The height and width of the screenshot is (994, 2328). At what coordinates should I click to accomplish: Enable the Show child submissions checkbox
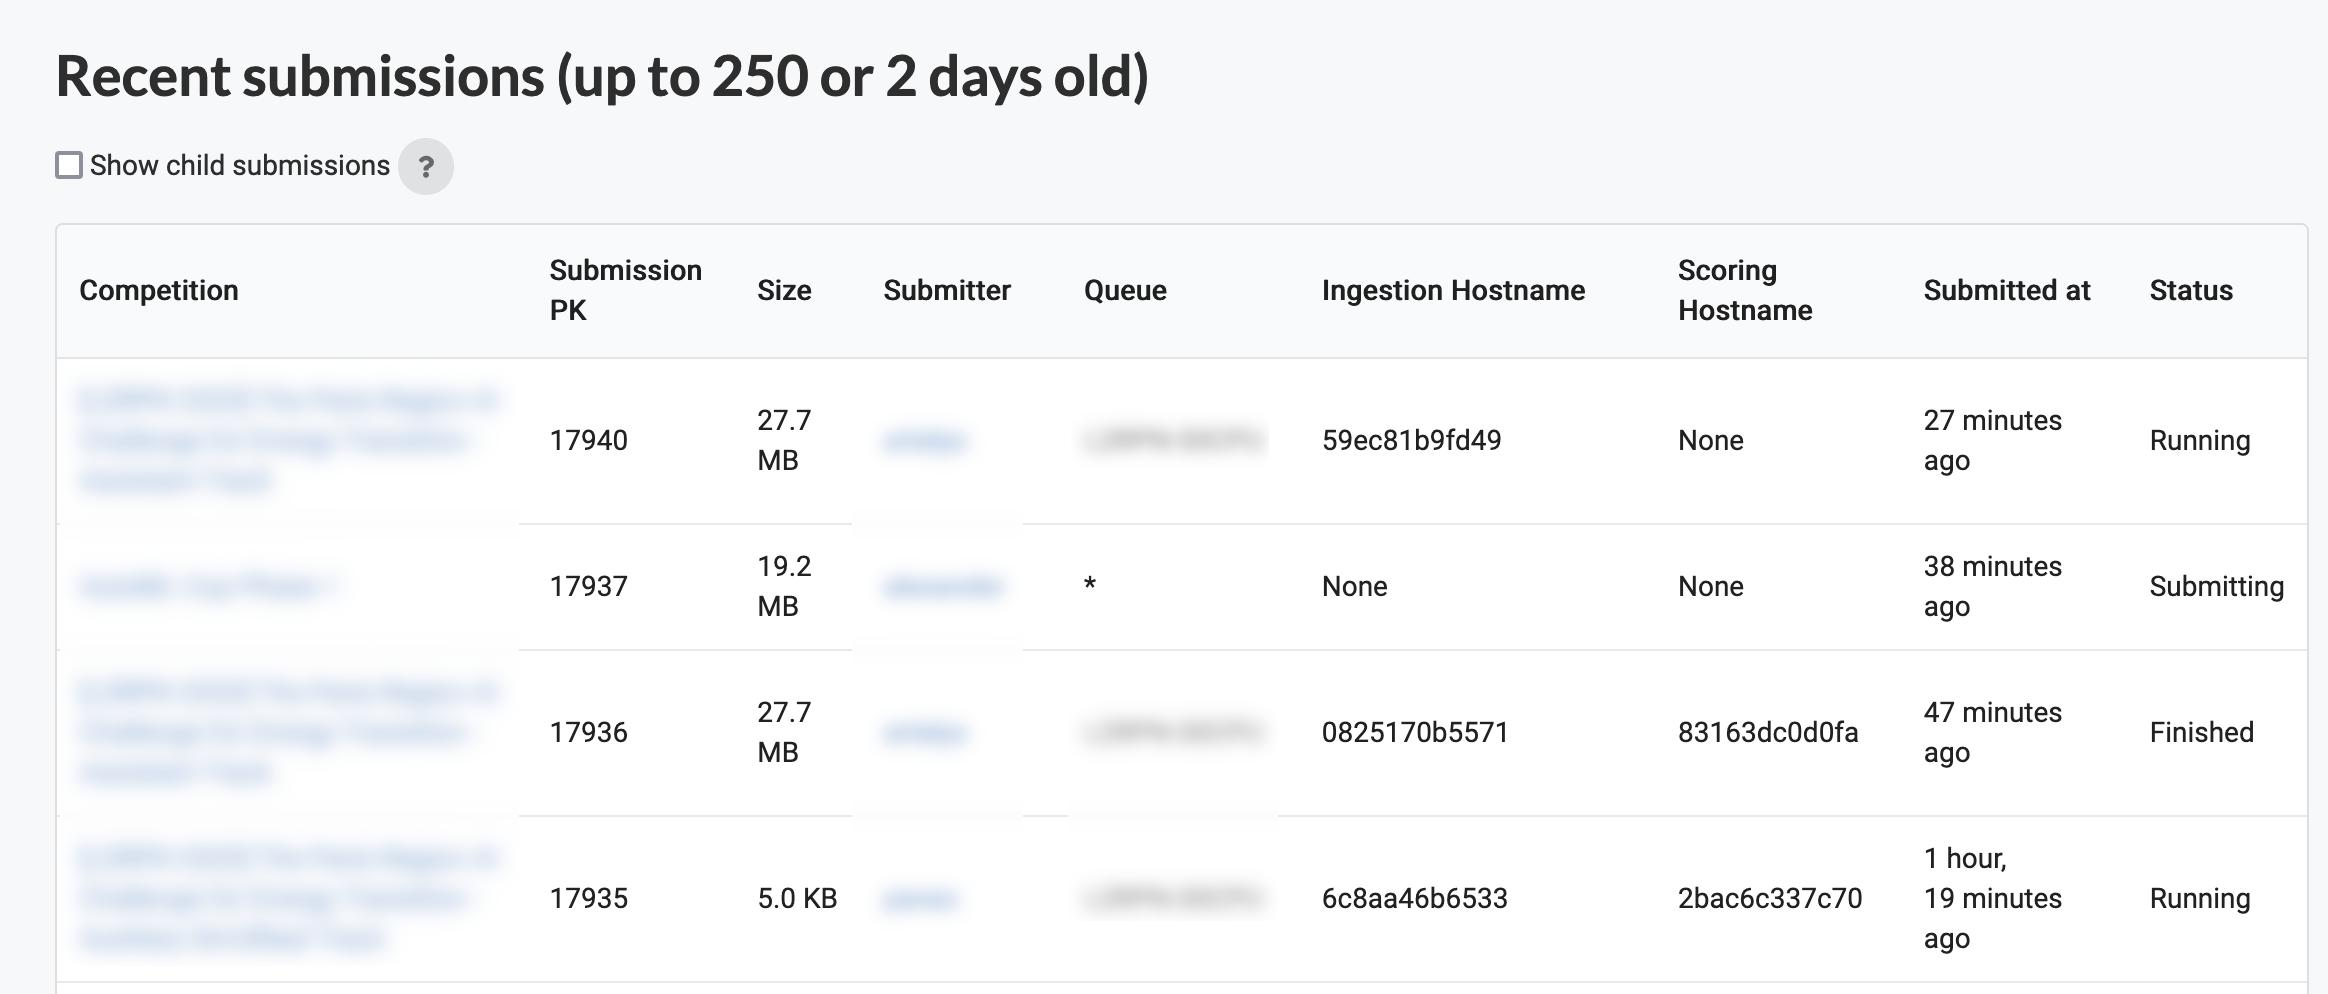[x=69, y=165]
